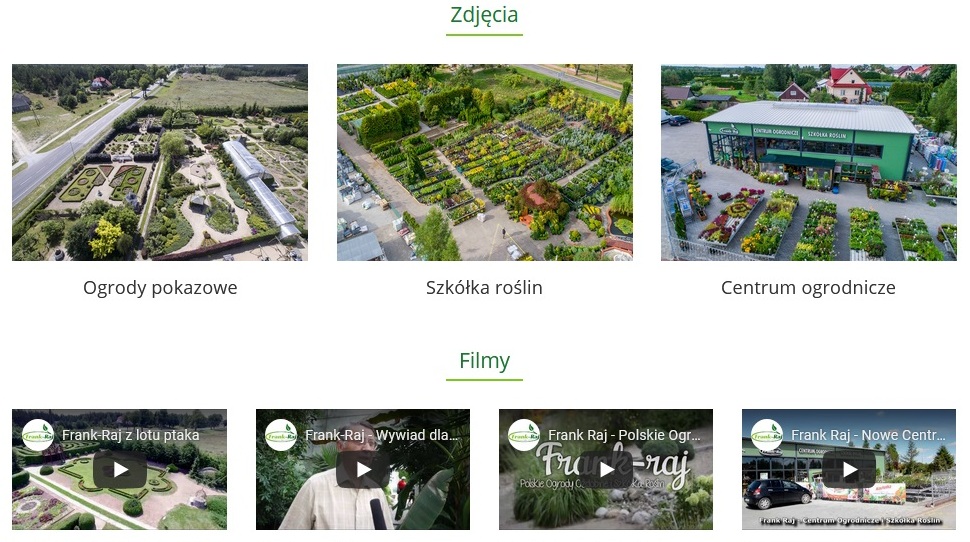Play the Frank-Raj Wywiad dla video

tap(364, 470)
